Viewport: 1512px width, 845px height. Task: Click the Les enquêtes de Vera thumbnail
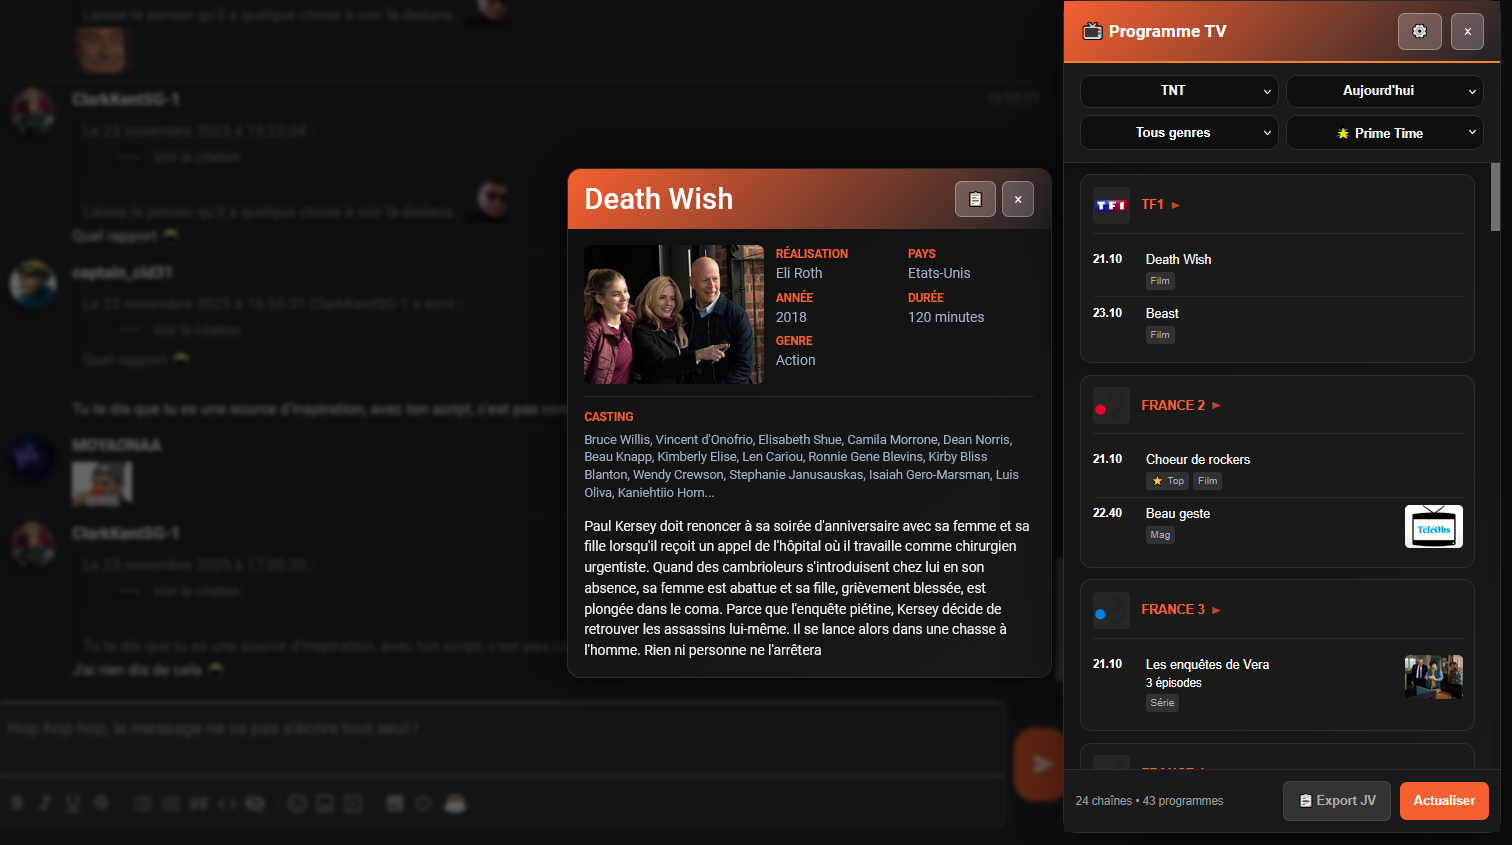coord(1433,677)
